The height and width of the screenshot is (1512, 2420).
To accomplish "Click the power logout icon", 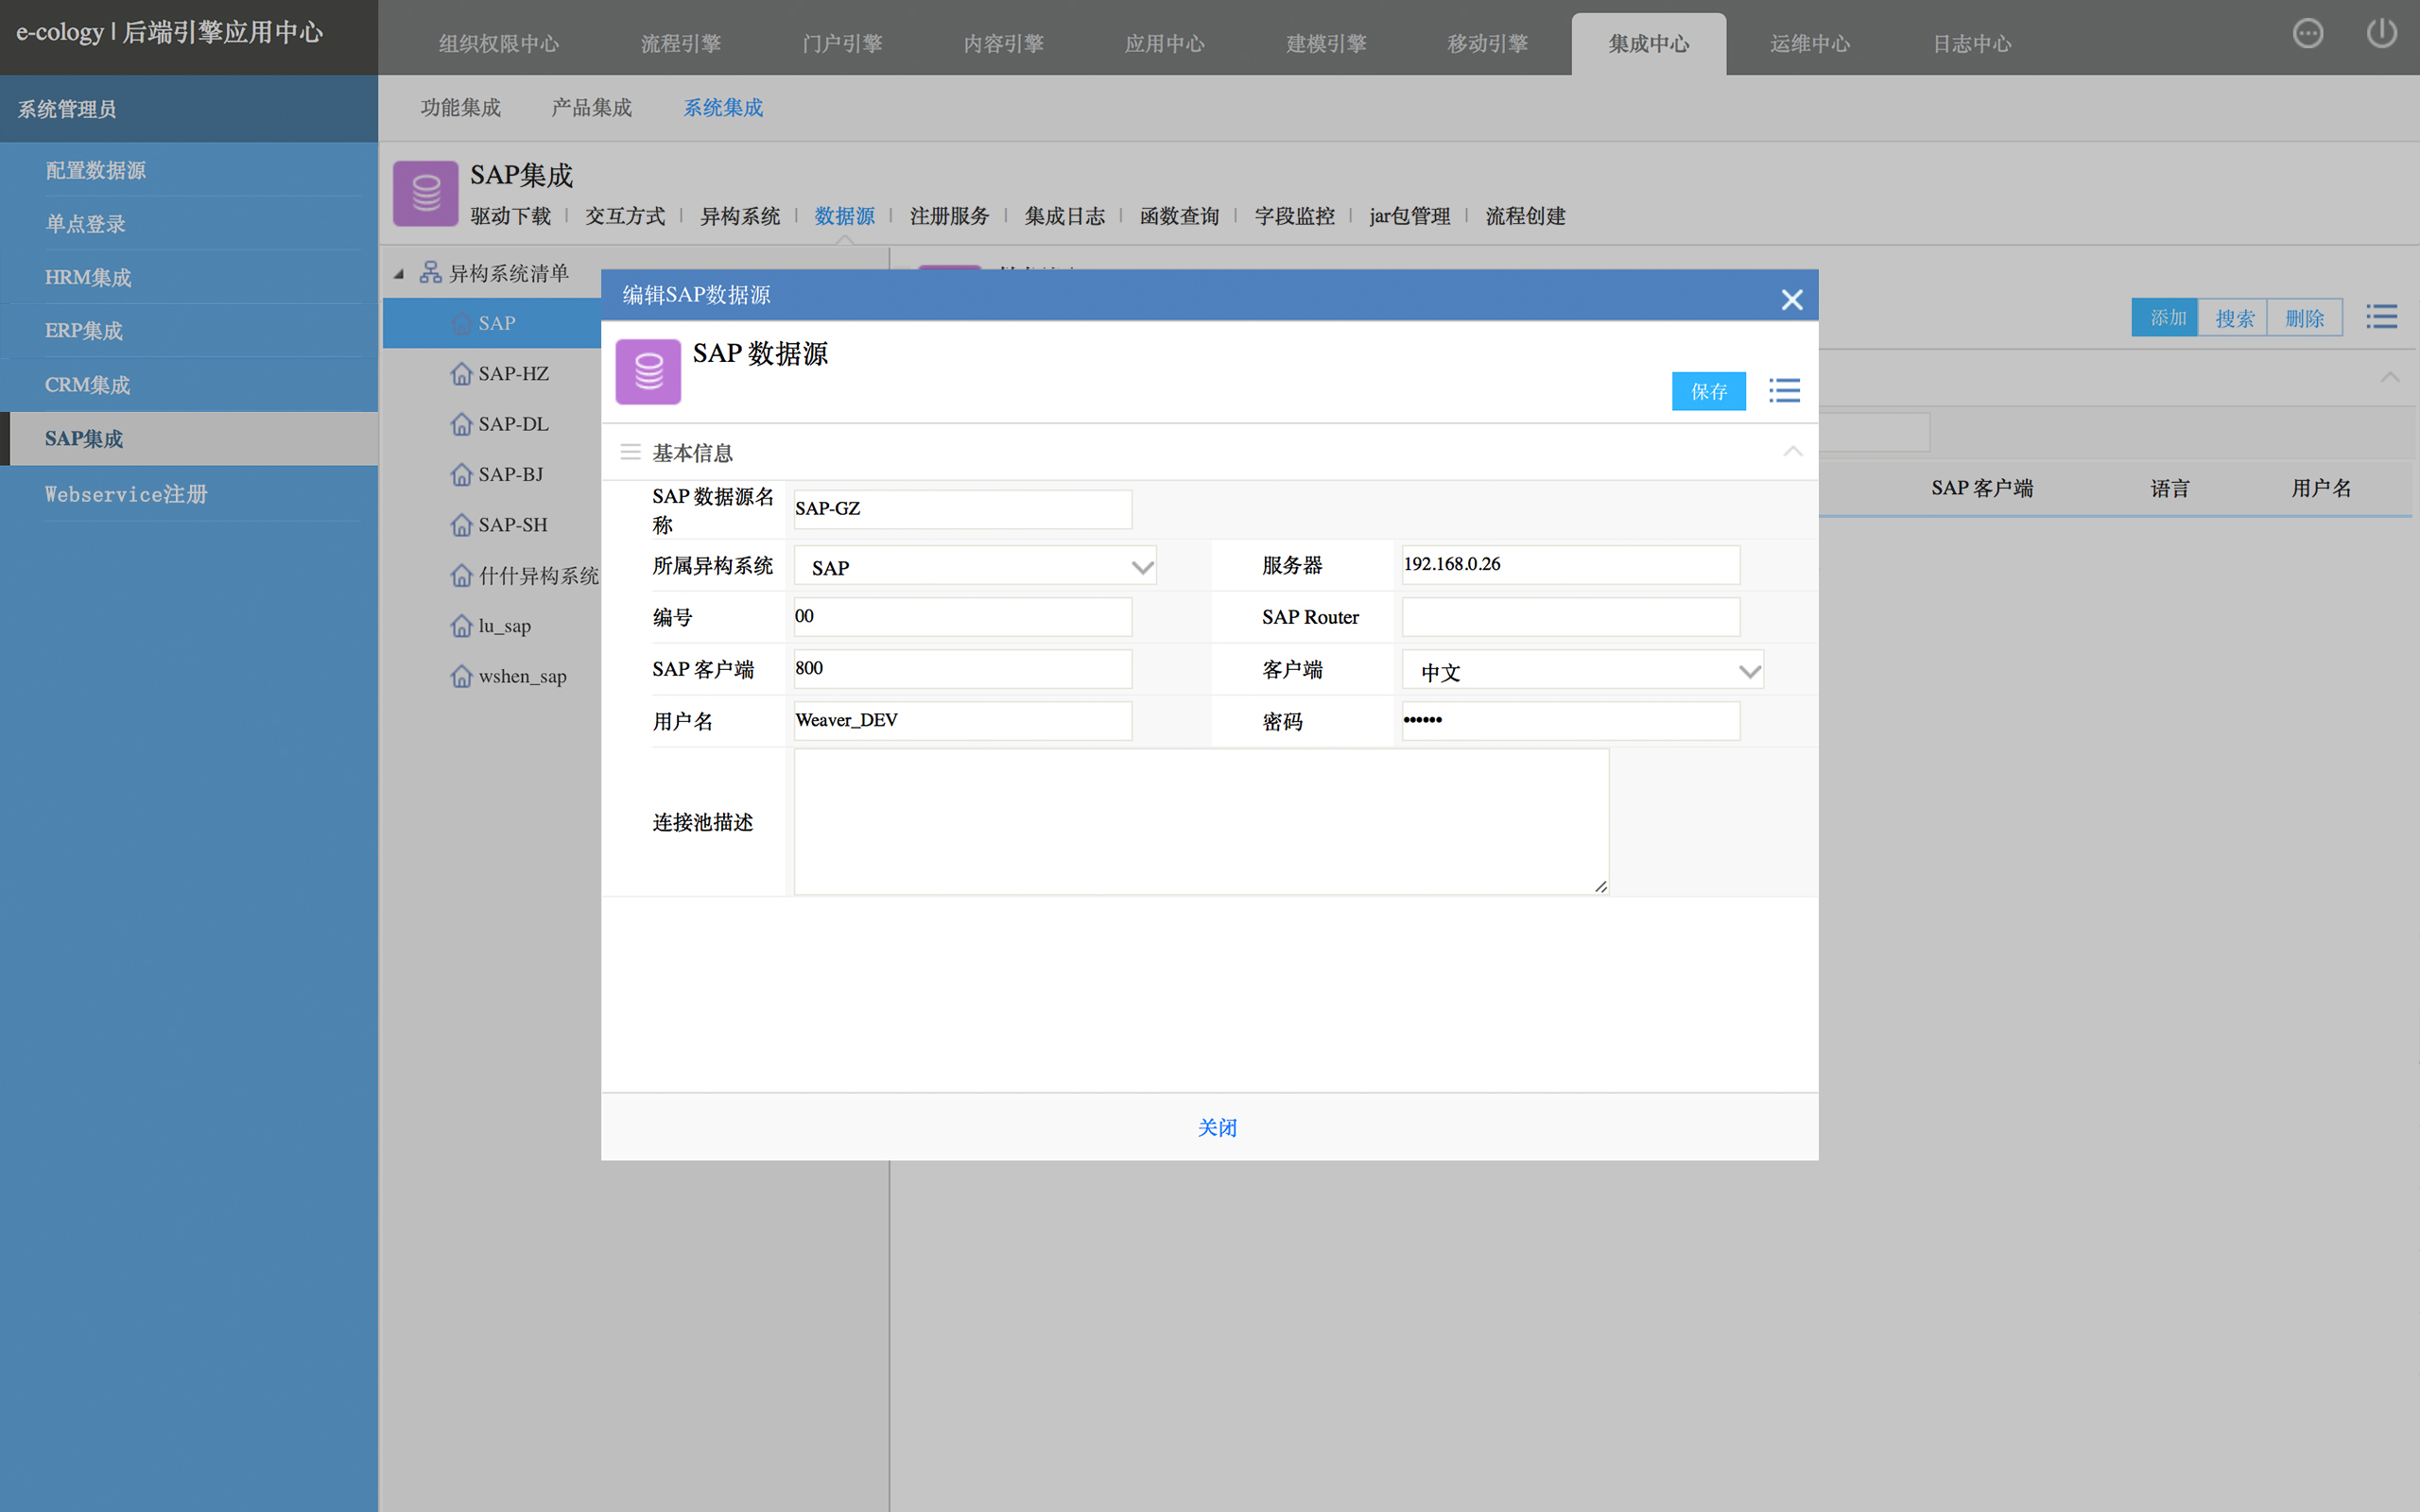I will pyautogui.click(x=2381, y=34).
